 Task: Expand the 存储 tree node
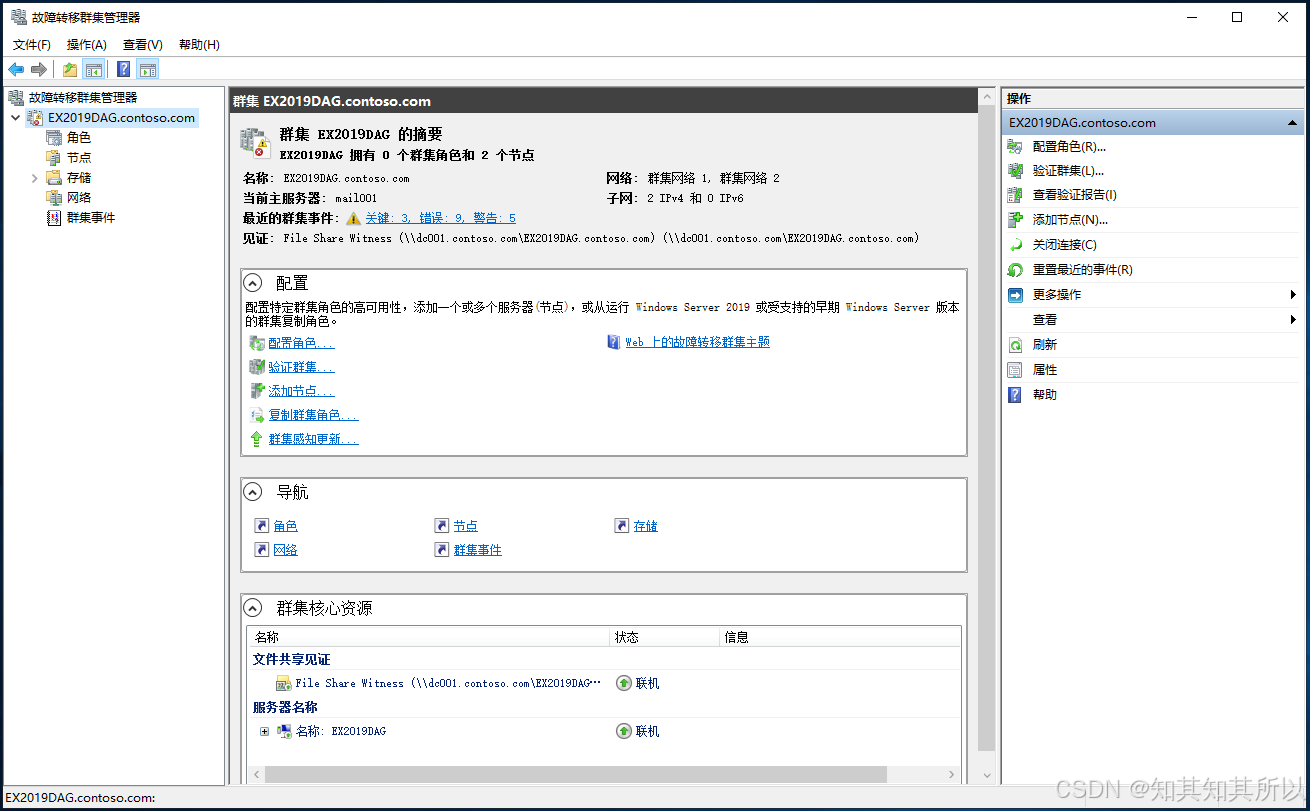click(x=35, y=177)
